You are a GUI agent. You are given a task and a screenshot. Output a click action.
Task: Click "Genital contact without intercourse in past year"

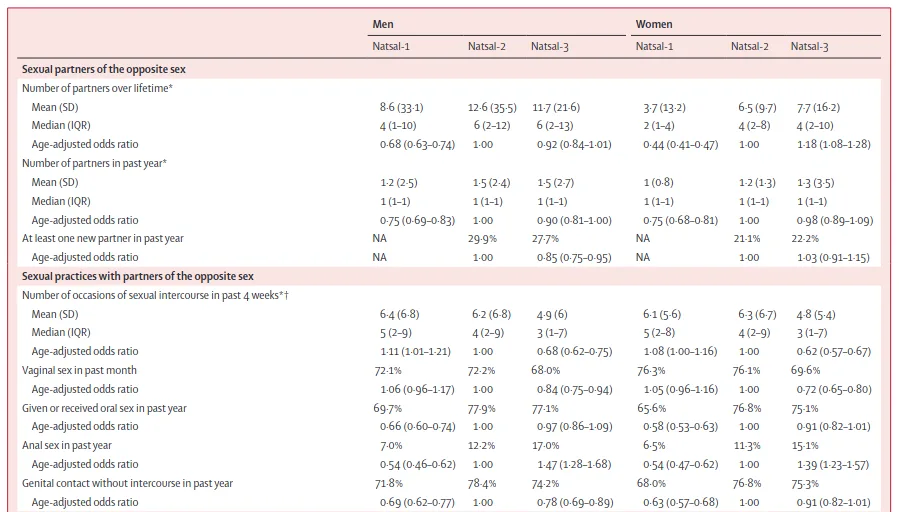tap(127, 483)
